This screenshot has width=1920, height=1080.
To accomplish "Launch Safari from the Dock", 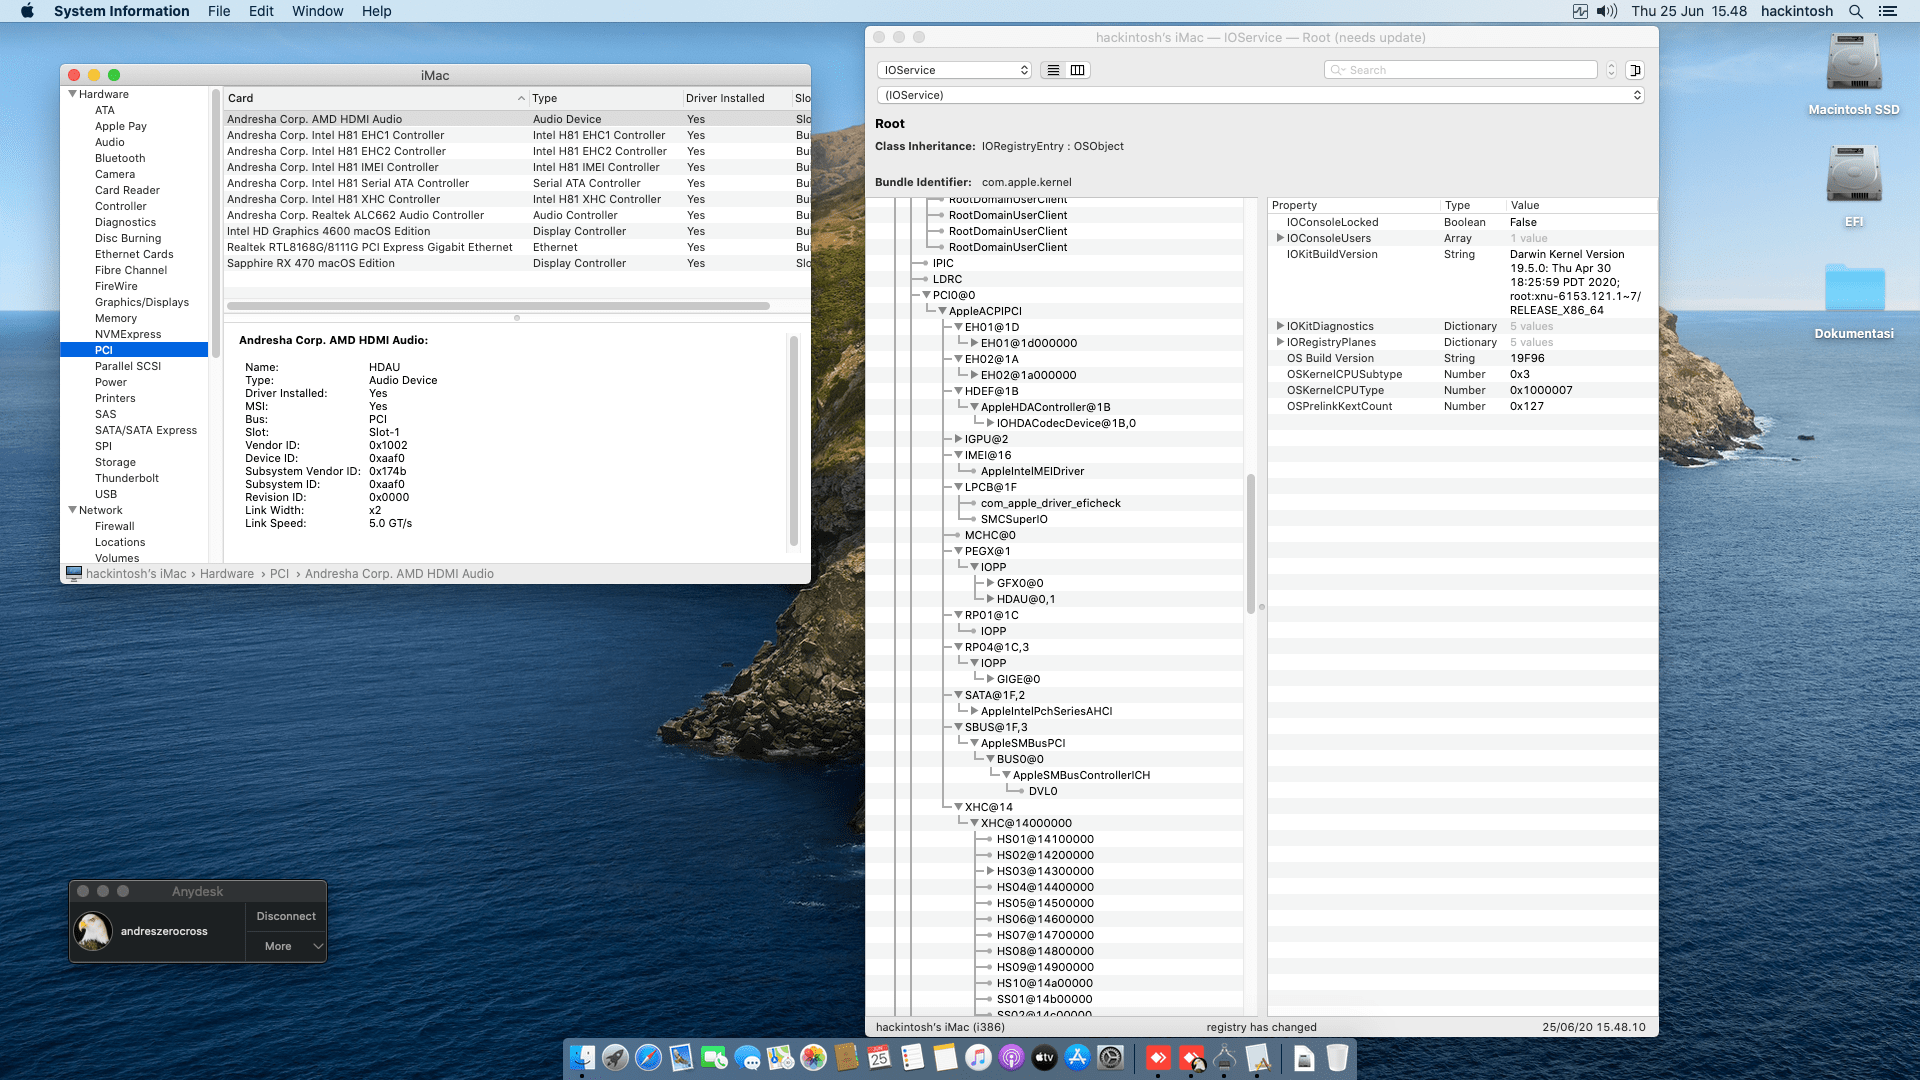I will [648, 1057].
